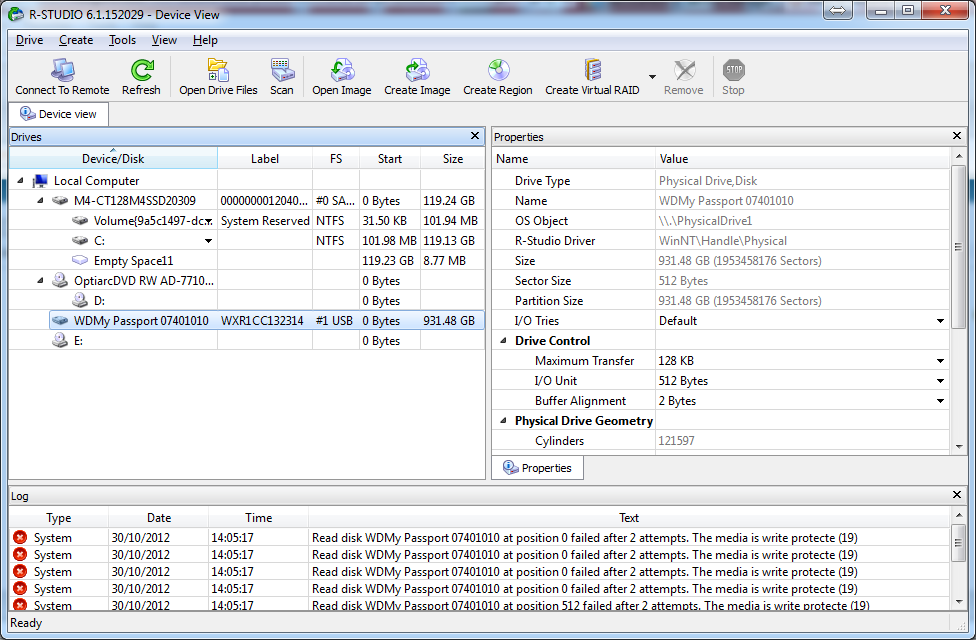
Task: Sort by the Start column header
Action: coord(390,159)
